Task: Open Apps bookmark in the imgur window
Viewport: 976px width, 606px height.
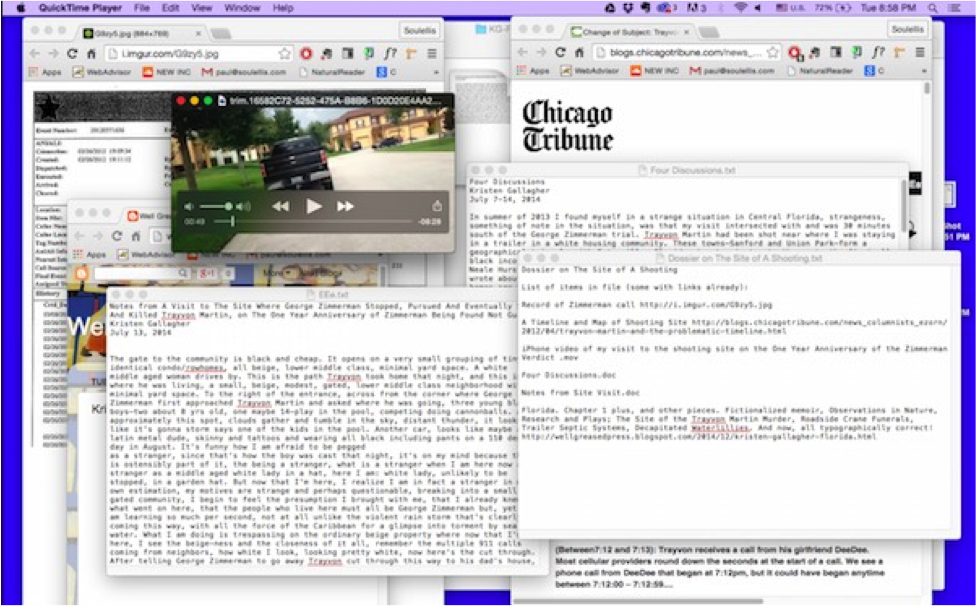Action: [45, 72]
